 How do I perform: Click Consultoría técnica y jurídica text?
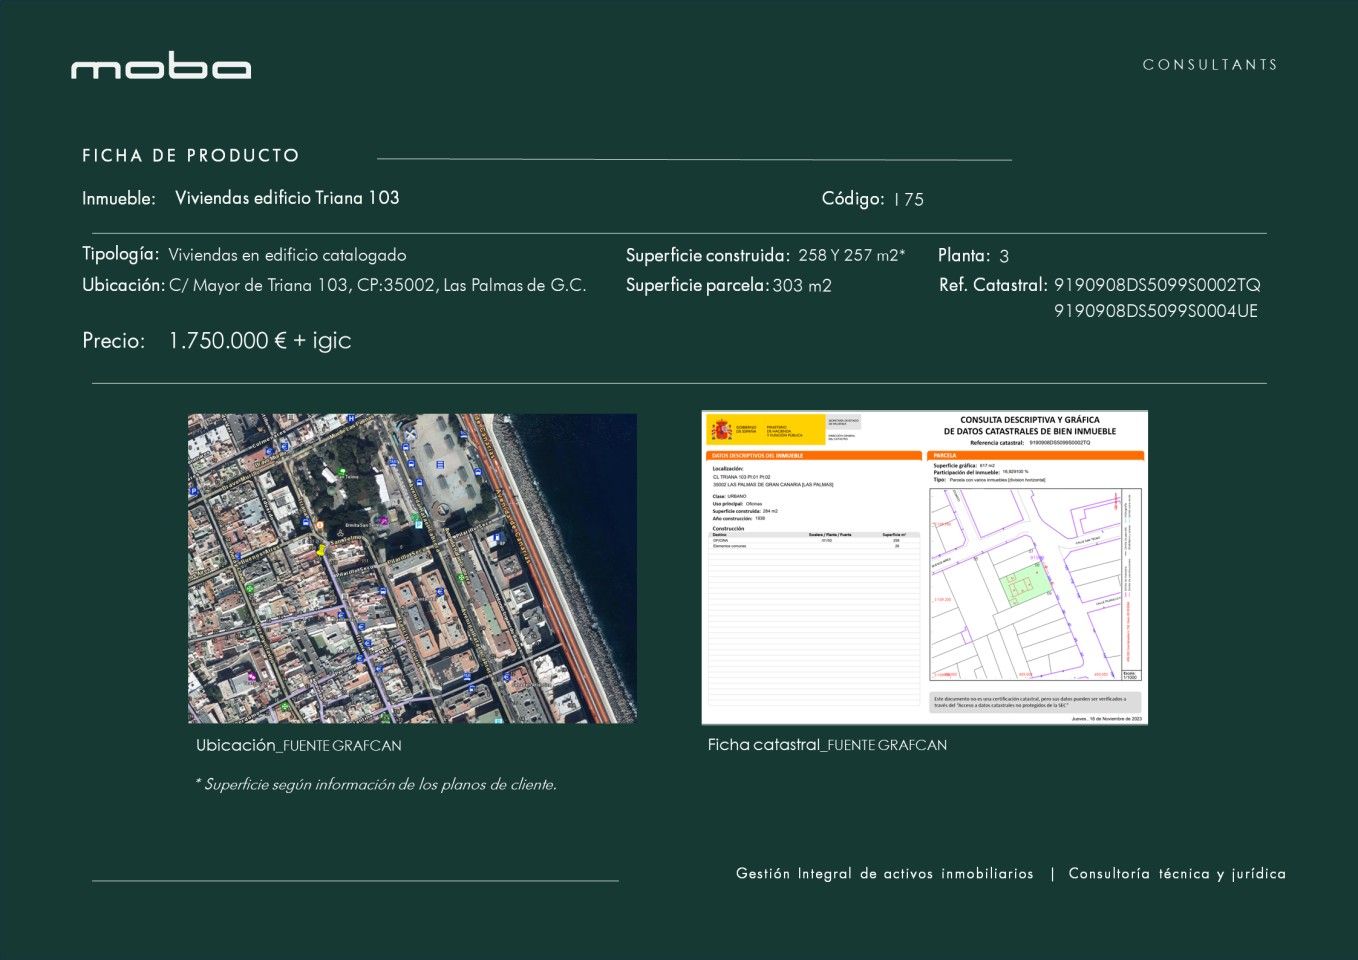tap(1177, 874)
